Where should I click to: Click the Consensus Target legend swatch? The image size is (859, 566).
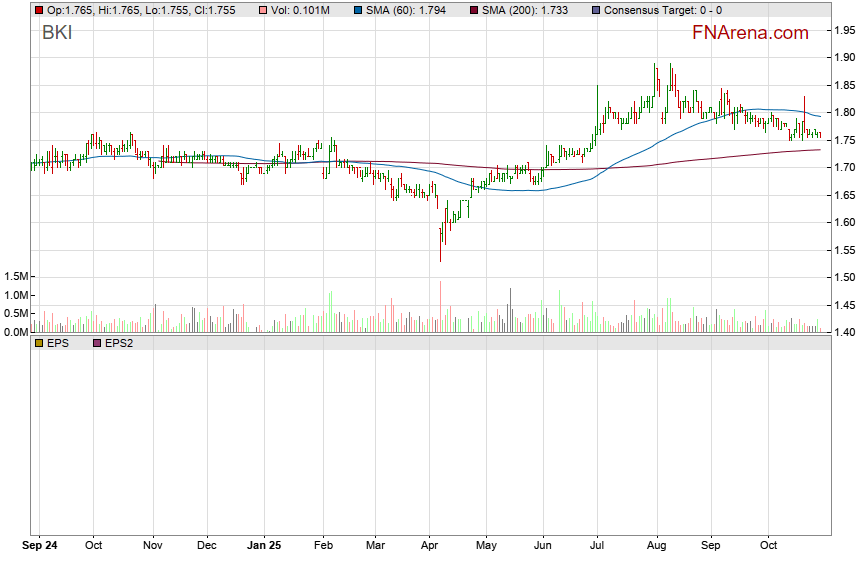coord(597,10)
